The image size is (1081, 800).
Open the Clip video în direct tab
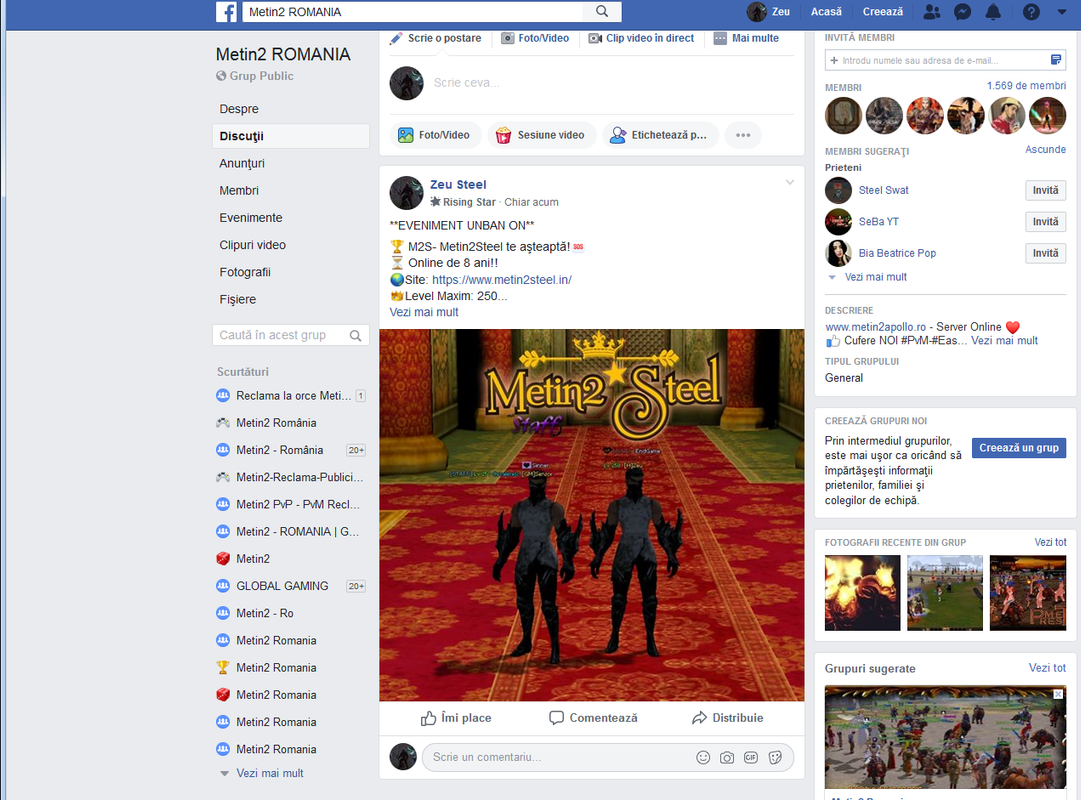(641, 39)
